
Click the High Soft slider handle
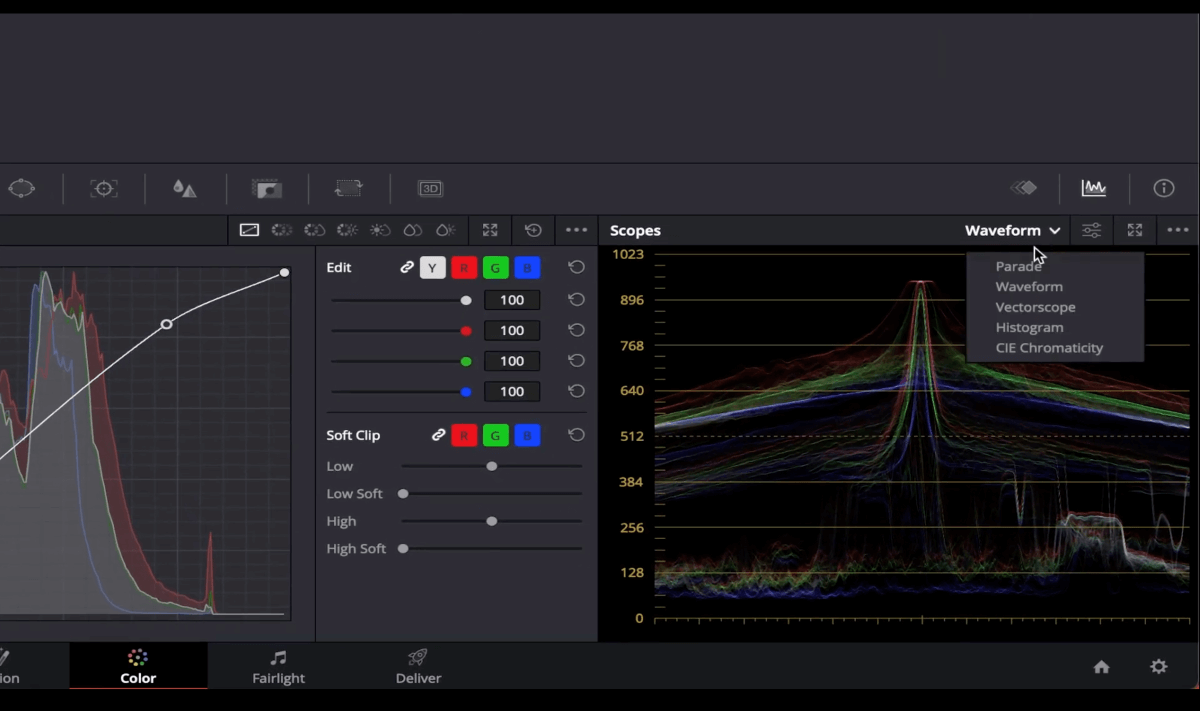[x=403, y=549]
